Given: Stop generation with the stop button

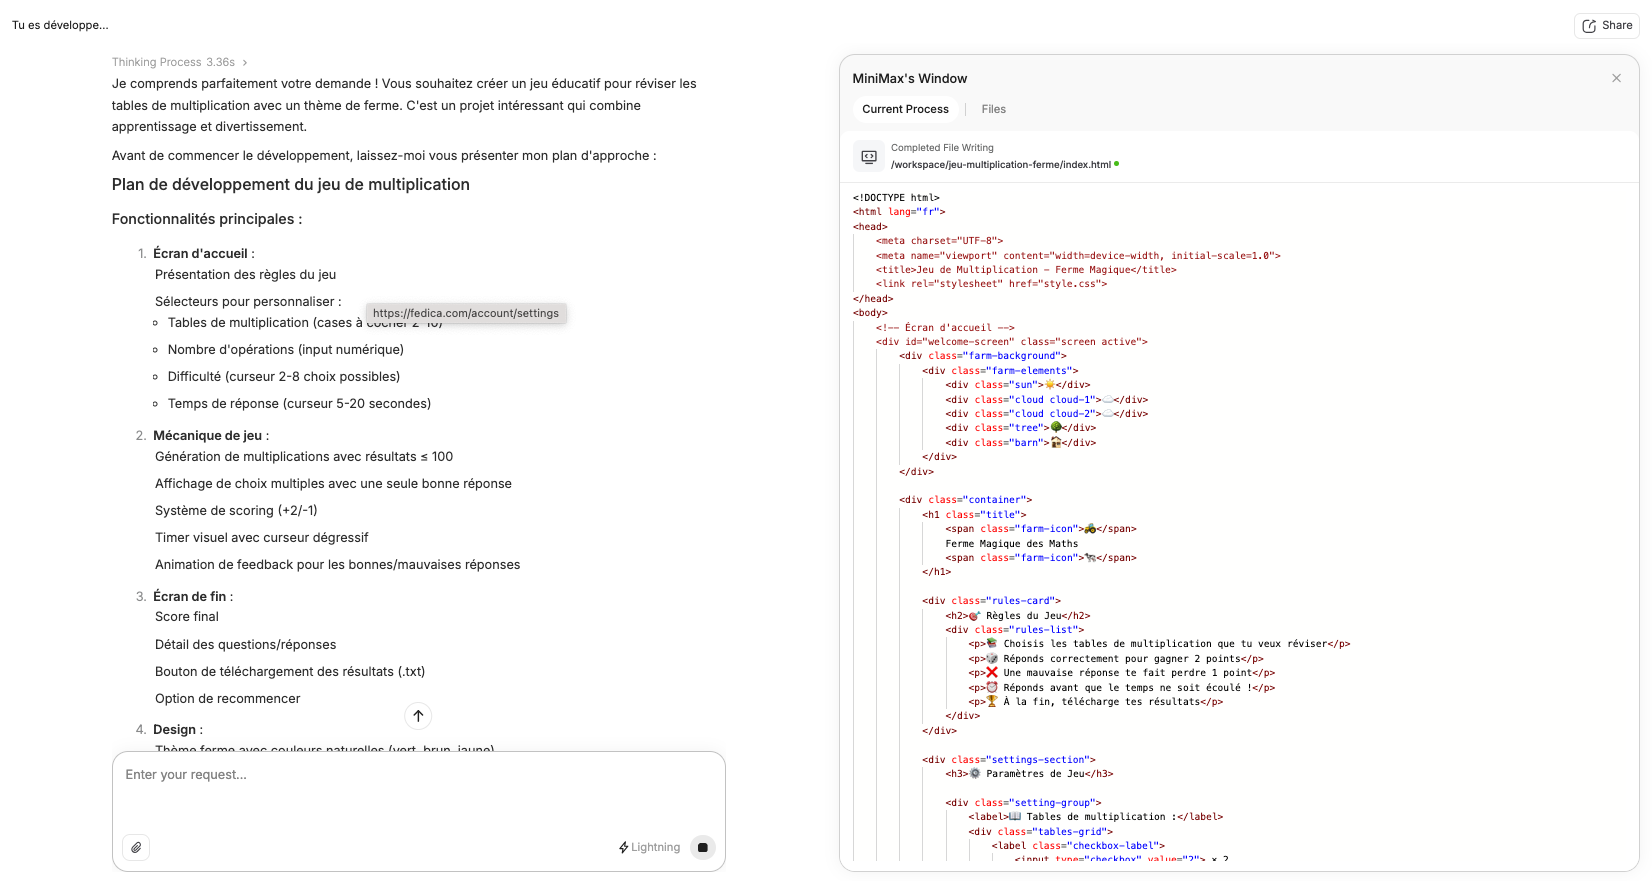Looking at the screenshot, I should [703, 847].
